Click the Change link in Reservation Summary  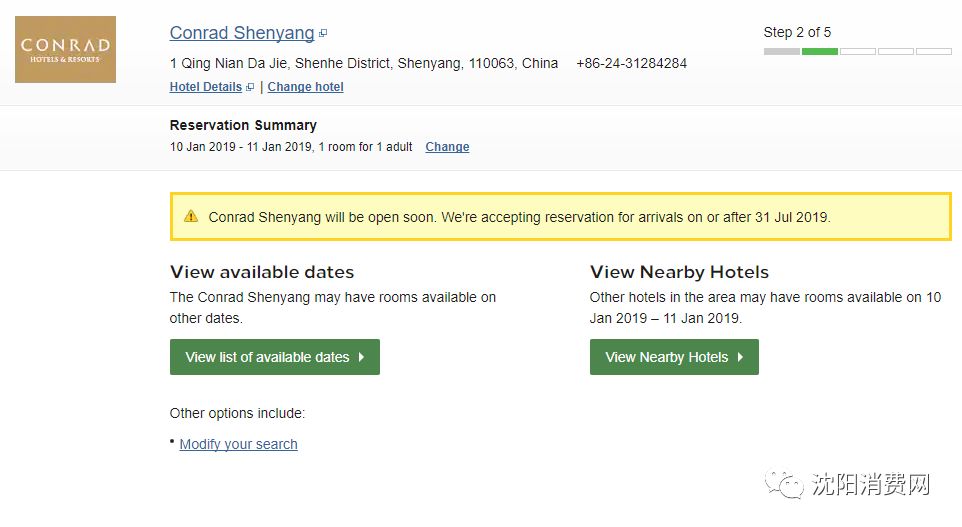[x=447, y=147]
